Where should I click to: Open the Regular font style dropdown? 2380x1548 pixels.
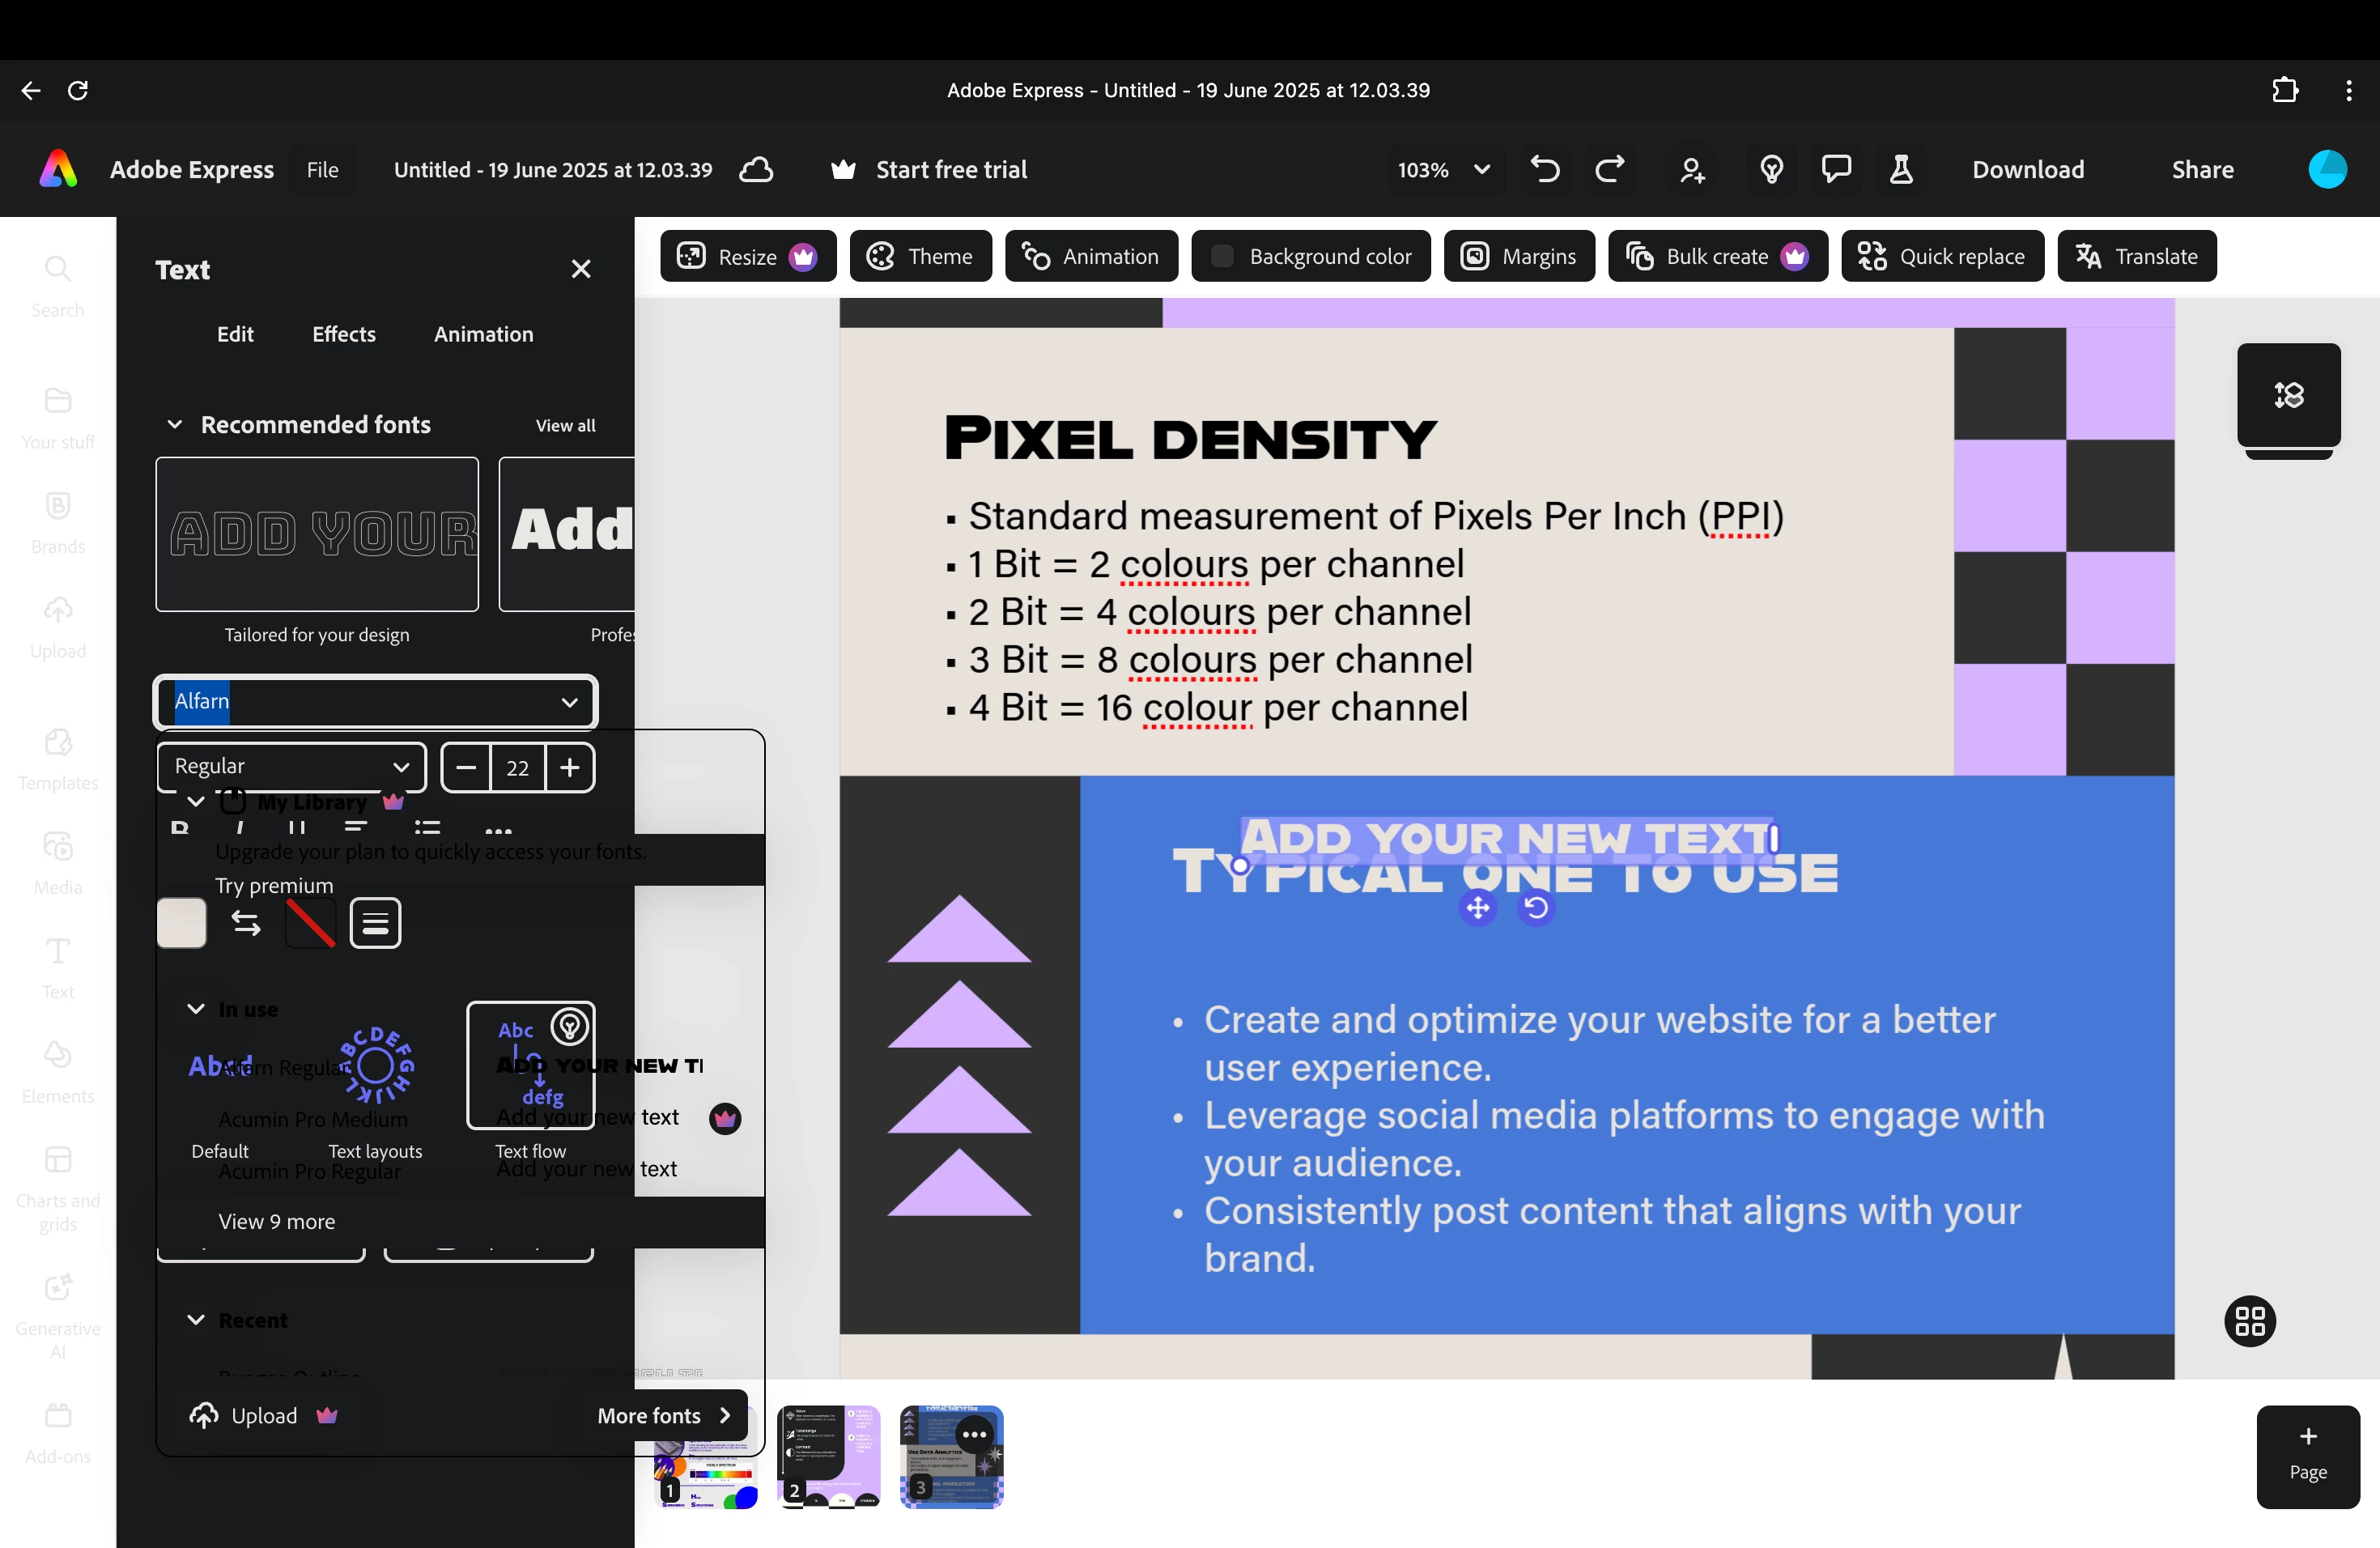point(291,767)
